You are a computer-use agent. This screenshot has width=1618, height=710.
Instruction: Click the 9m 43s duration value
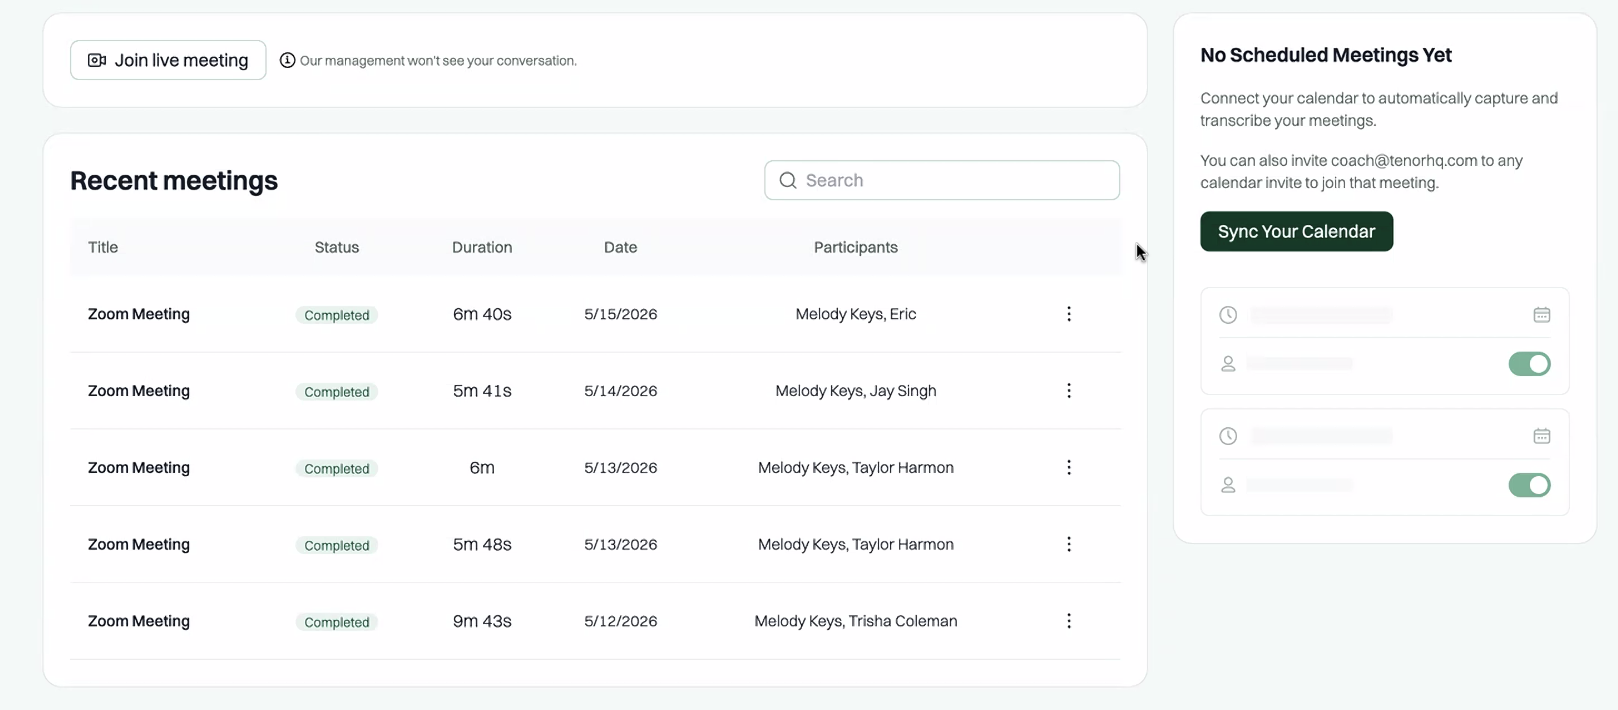(482, 621)
